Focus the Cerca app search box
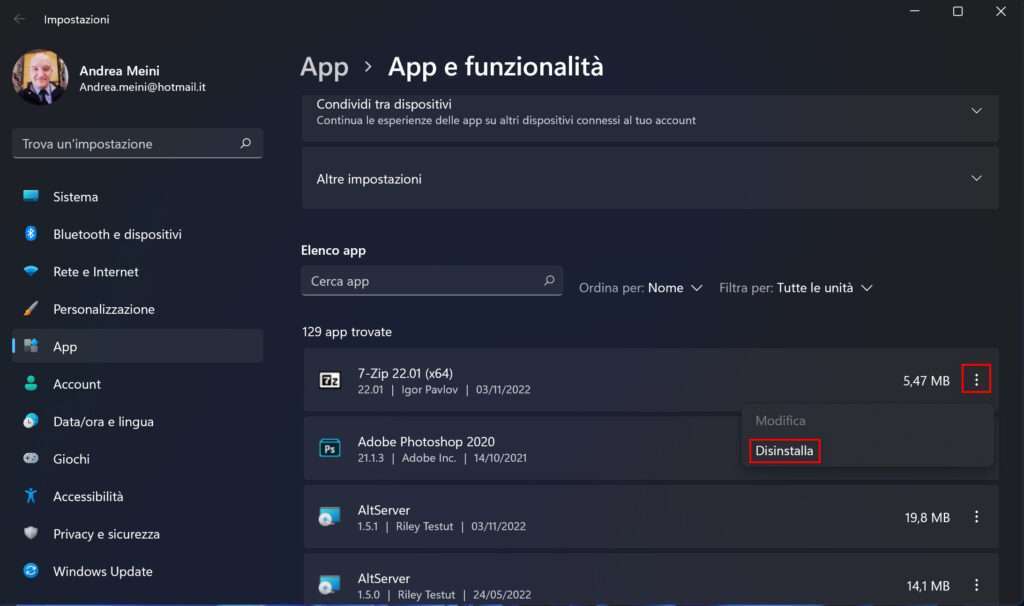This screenshot has height=606, width=1024. (x=432, y=281)
